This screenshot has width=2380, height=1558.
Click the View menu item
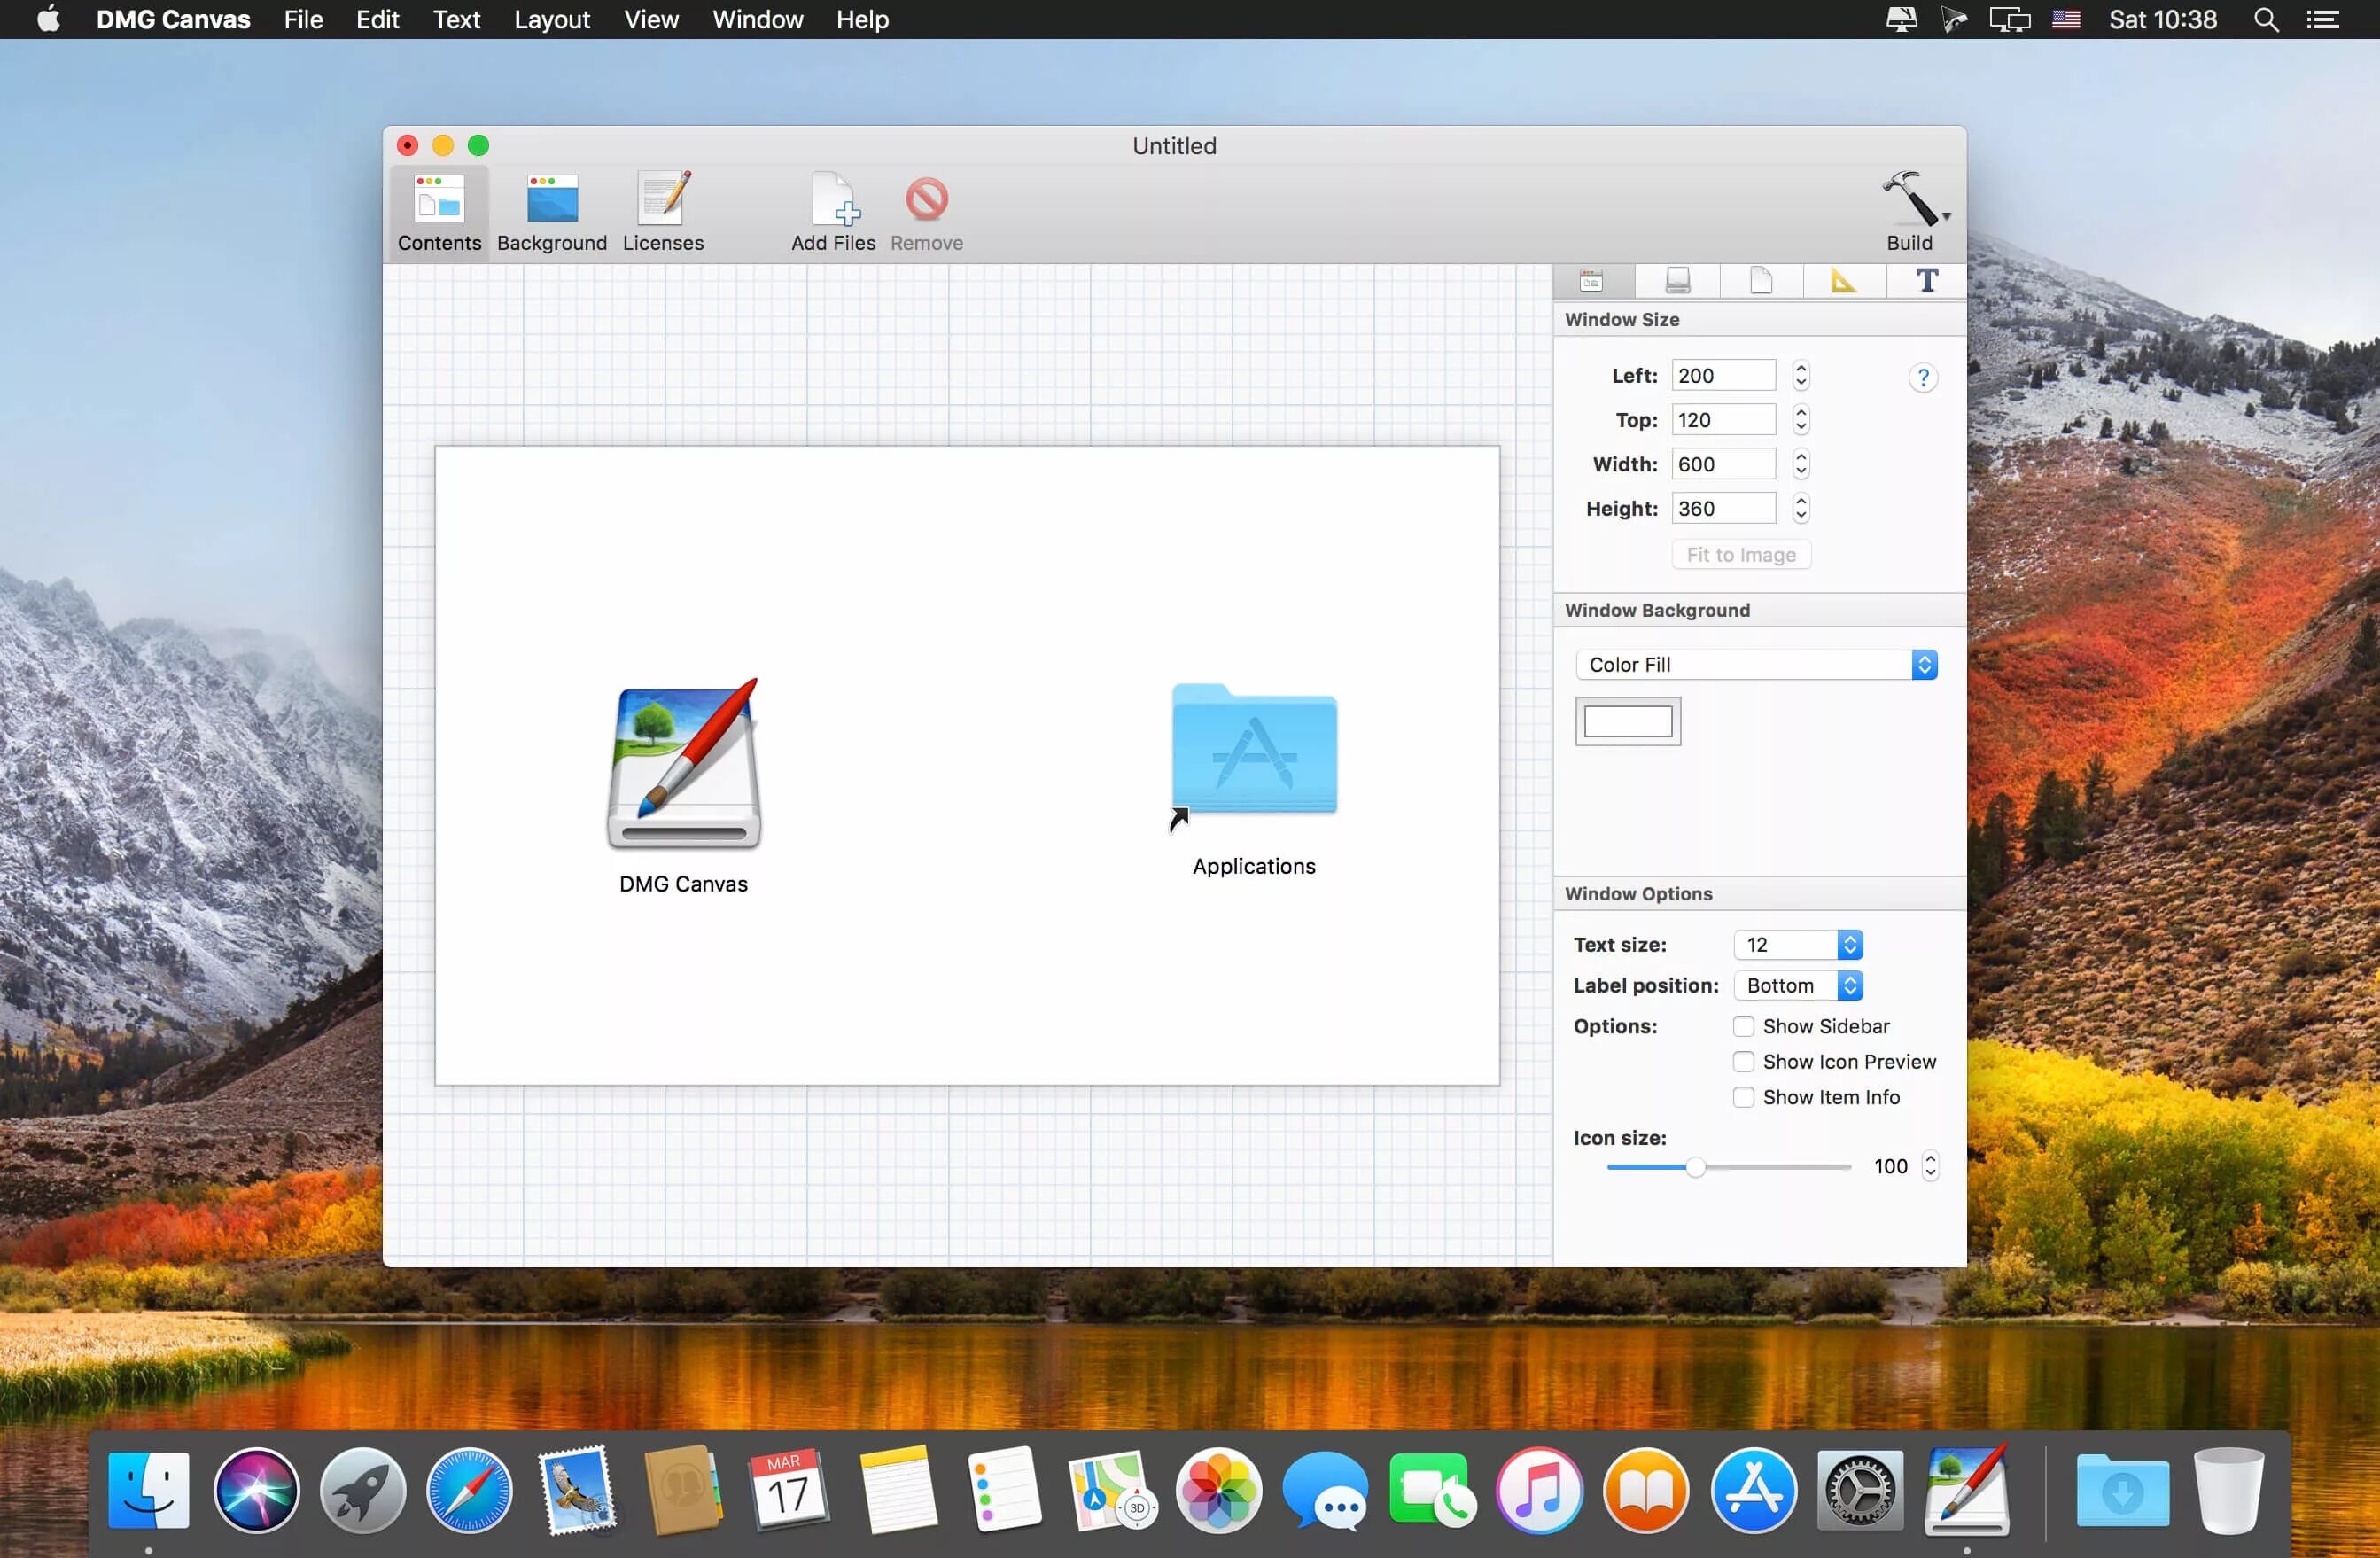[650, 19]
